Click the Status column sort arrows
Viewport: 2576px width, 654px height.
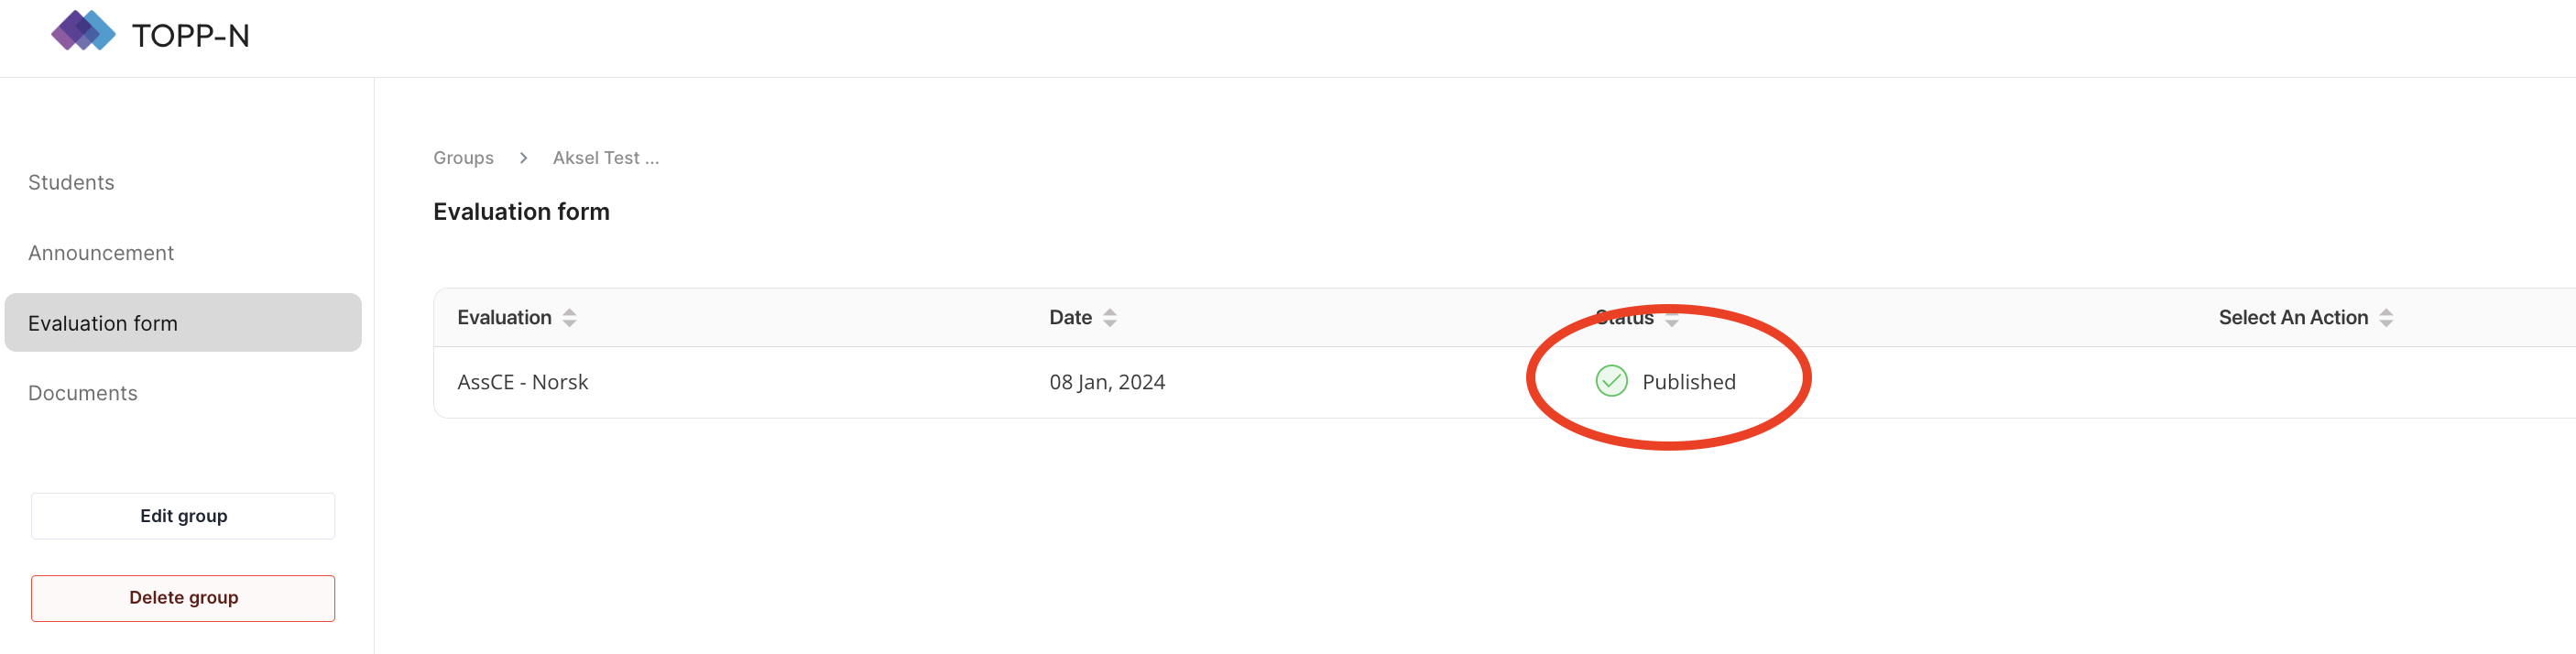click(x=1671, y=319)
